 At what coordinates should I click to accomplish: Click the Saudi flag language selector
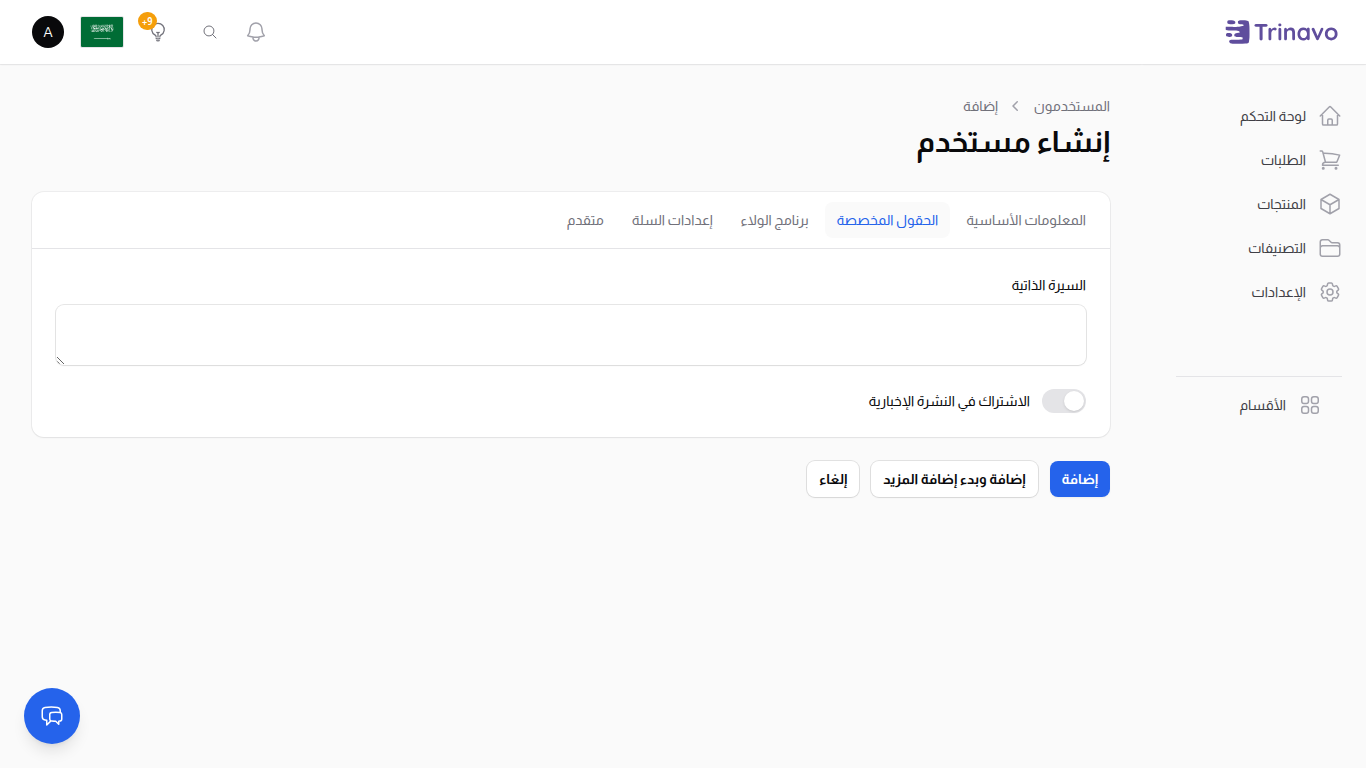pyautogui.click(x=101, y=31)
